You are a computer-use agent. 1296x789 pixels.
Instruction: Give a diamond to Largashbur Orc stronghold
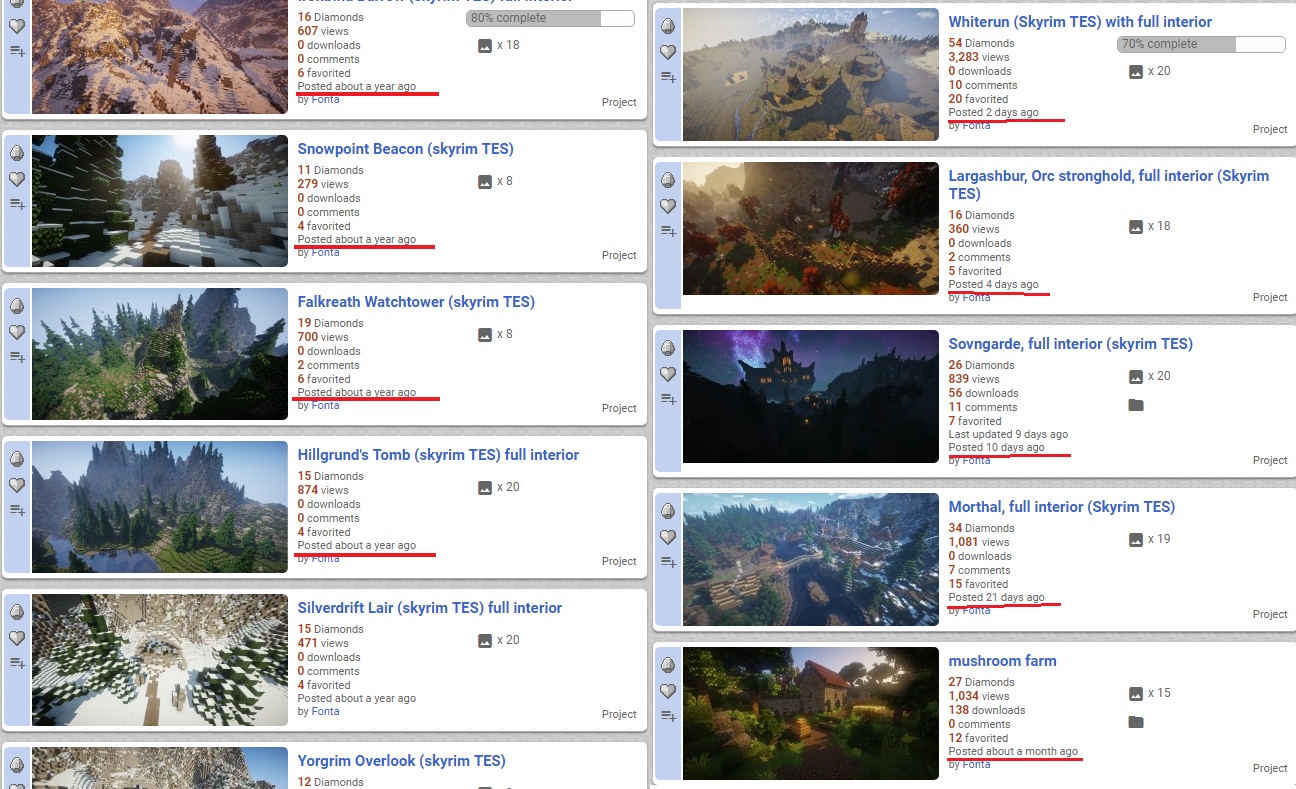pos(668,181)
